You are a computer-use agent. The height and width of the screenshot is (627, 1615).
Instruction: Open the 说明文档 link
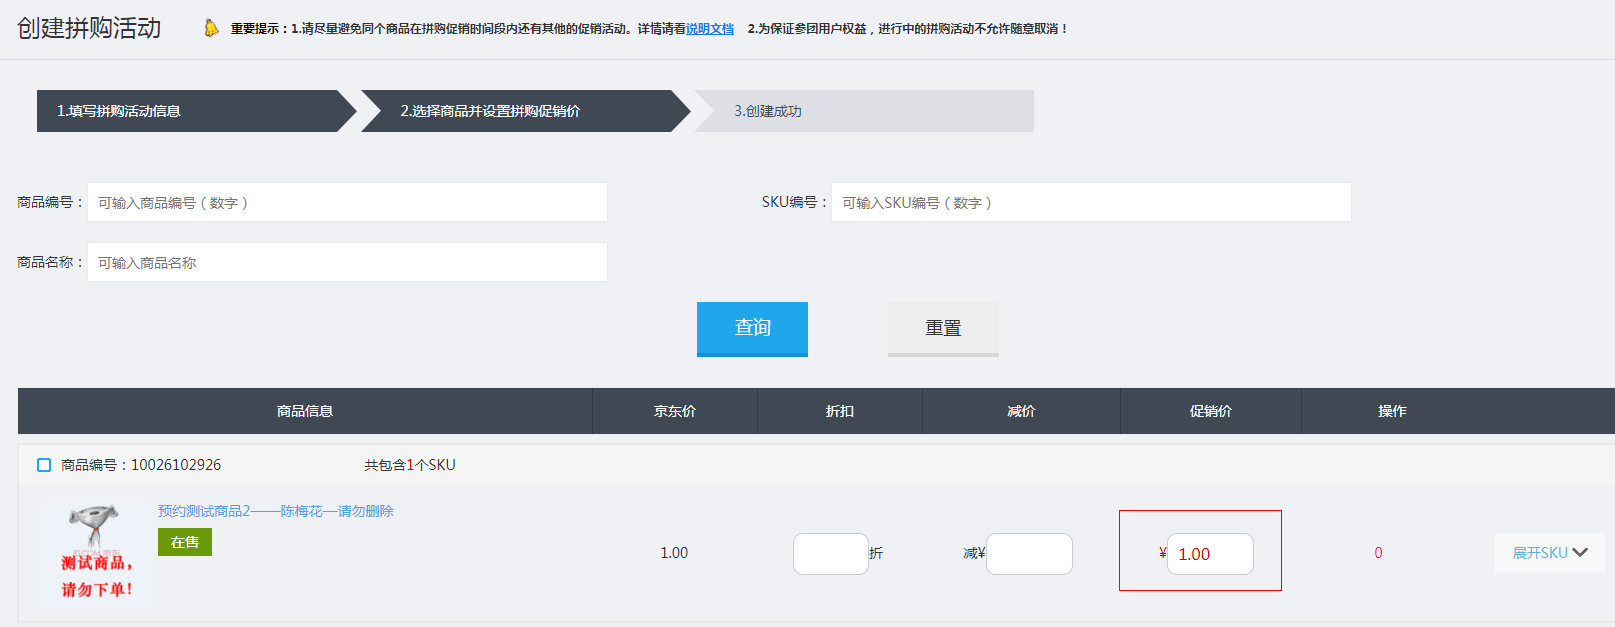[709, 29]
